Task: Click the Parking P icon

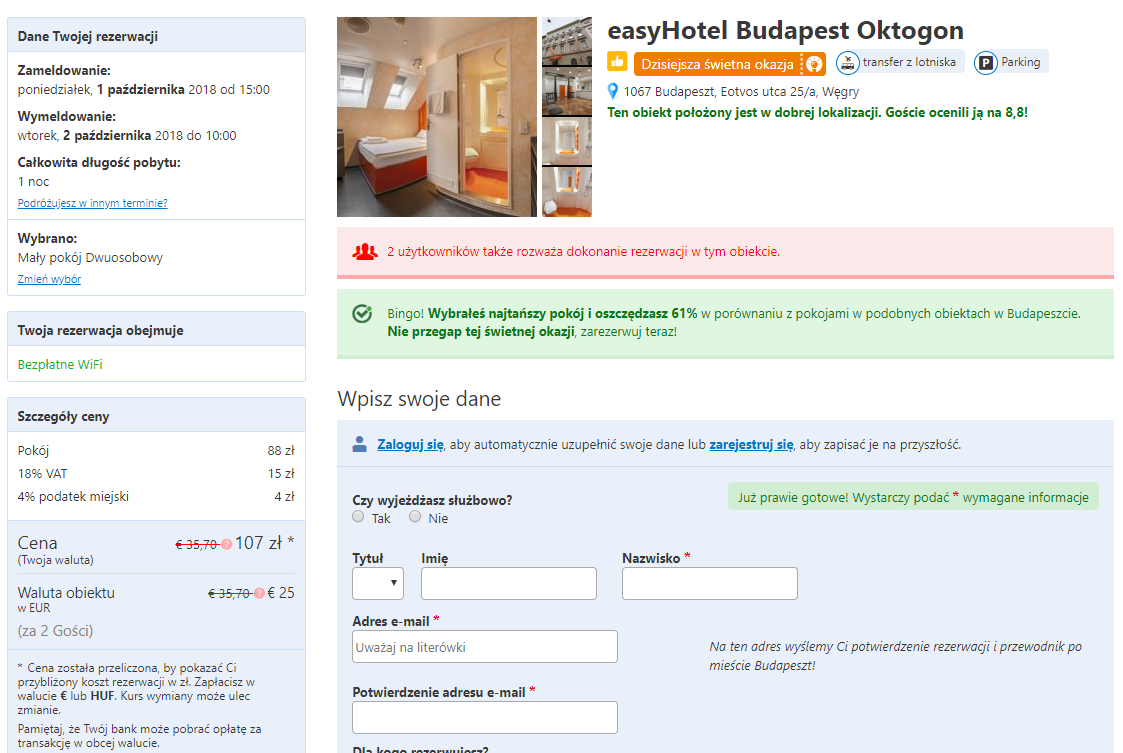Action: pyautogui.click(x=985, y=63)
